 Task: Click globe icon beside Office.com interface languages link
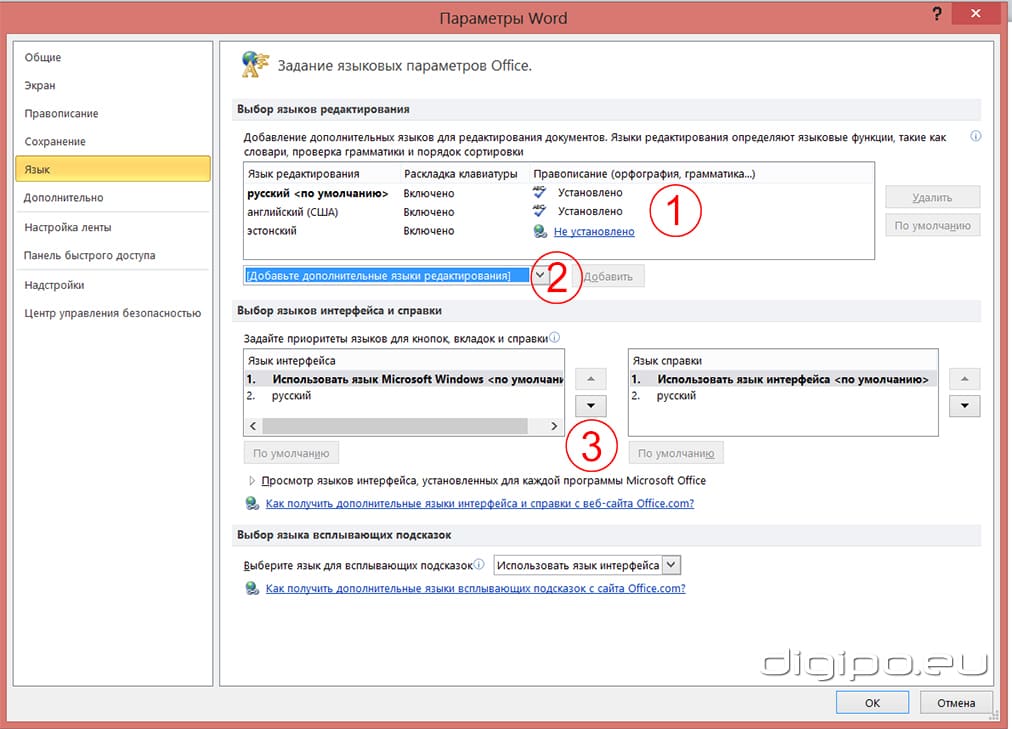[x=253, y=504]
